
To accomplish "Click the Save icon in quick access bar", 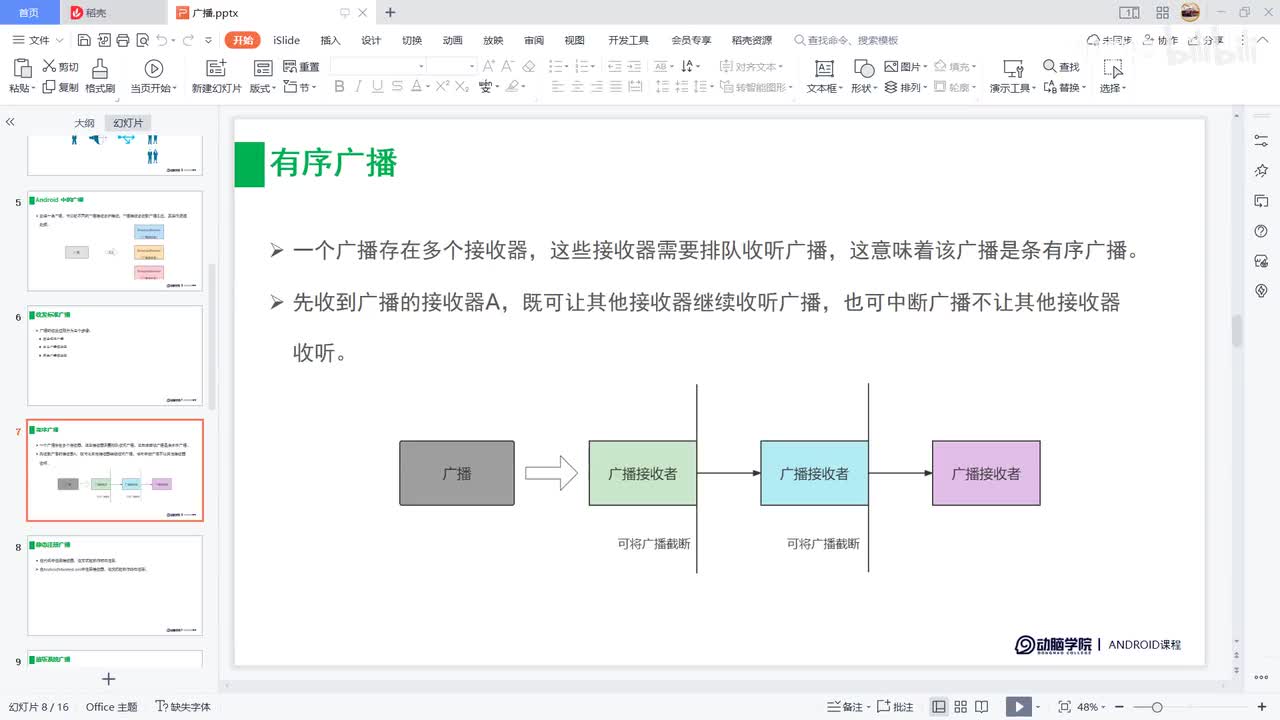I will (x=84, y=40).
